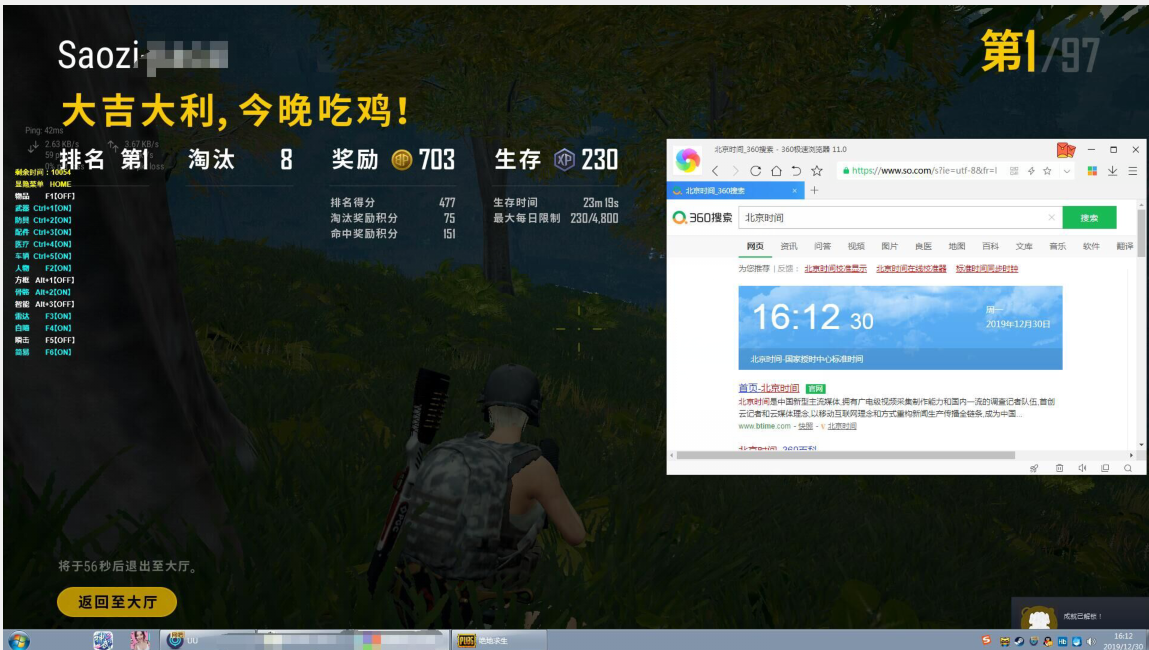1149x650 pixels.
Task: Click www.btime.com result URL
Action: click(x=764, y=426)
